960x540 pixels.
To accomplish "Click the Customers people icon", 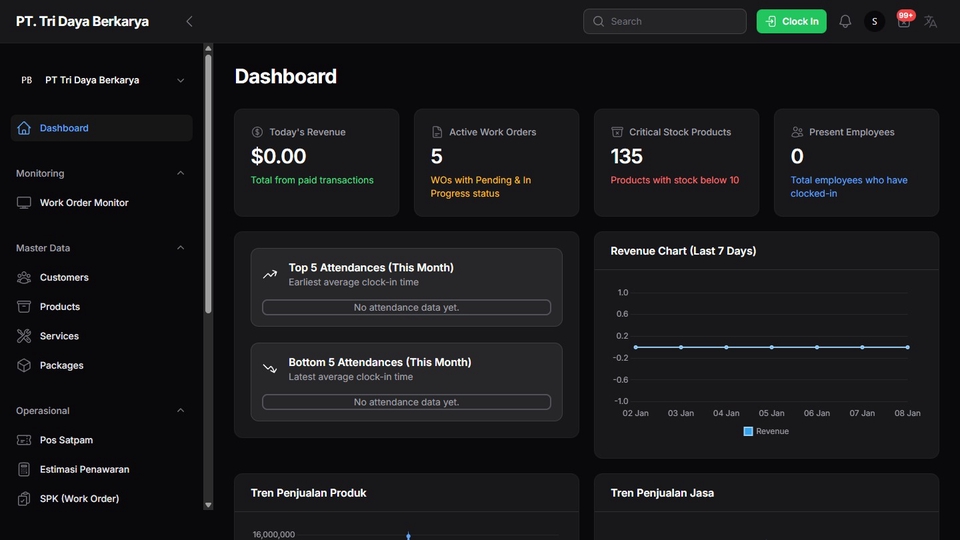I will [x=24, y=277].
